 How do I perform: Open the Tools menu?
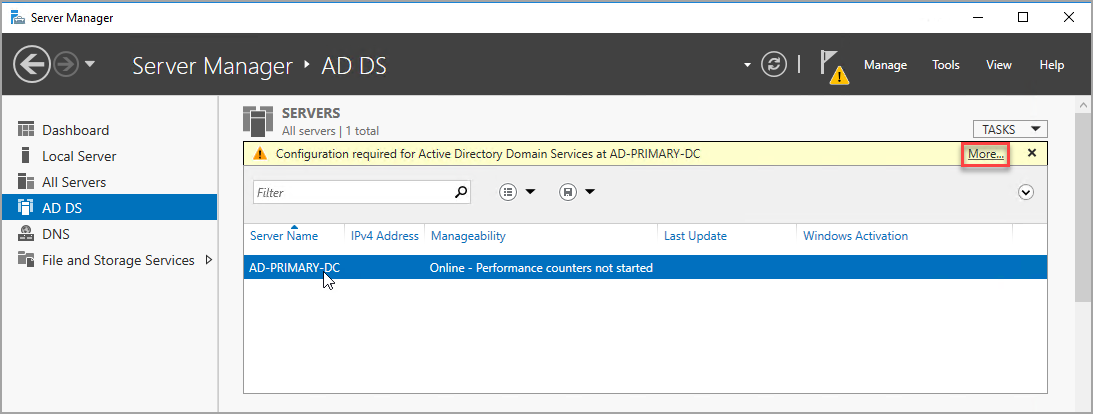(945, 65)
